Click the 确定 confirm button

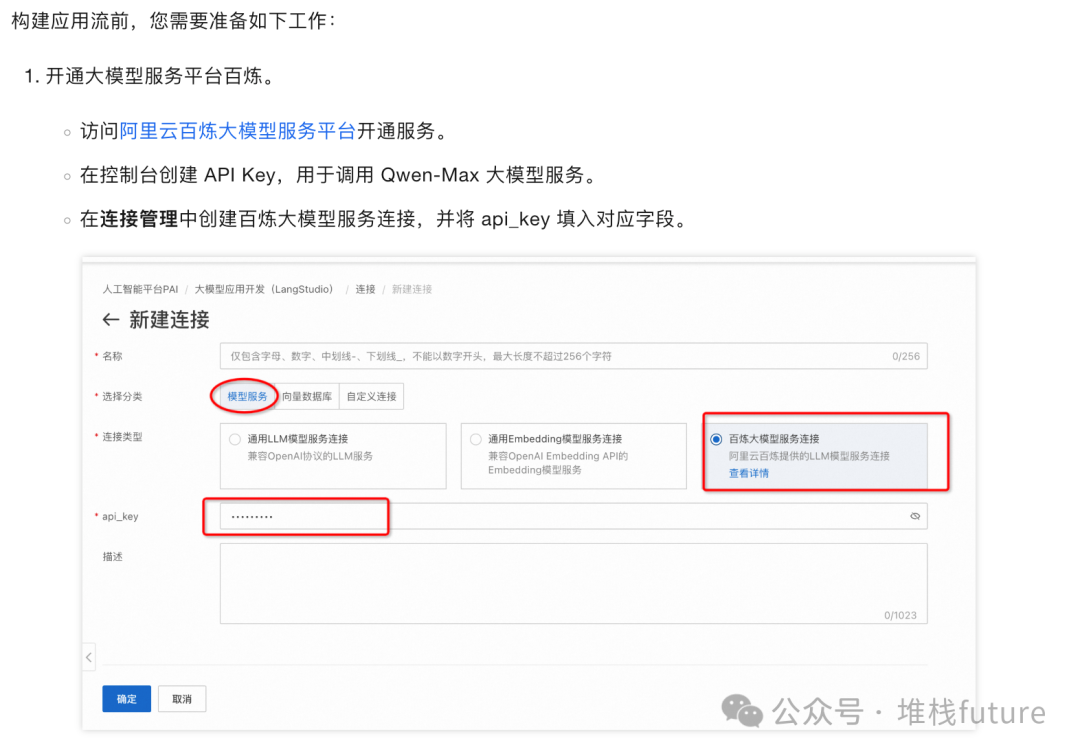127,699
